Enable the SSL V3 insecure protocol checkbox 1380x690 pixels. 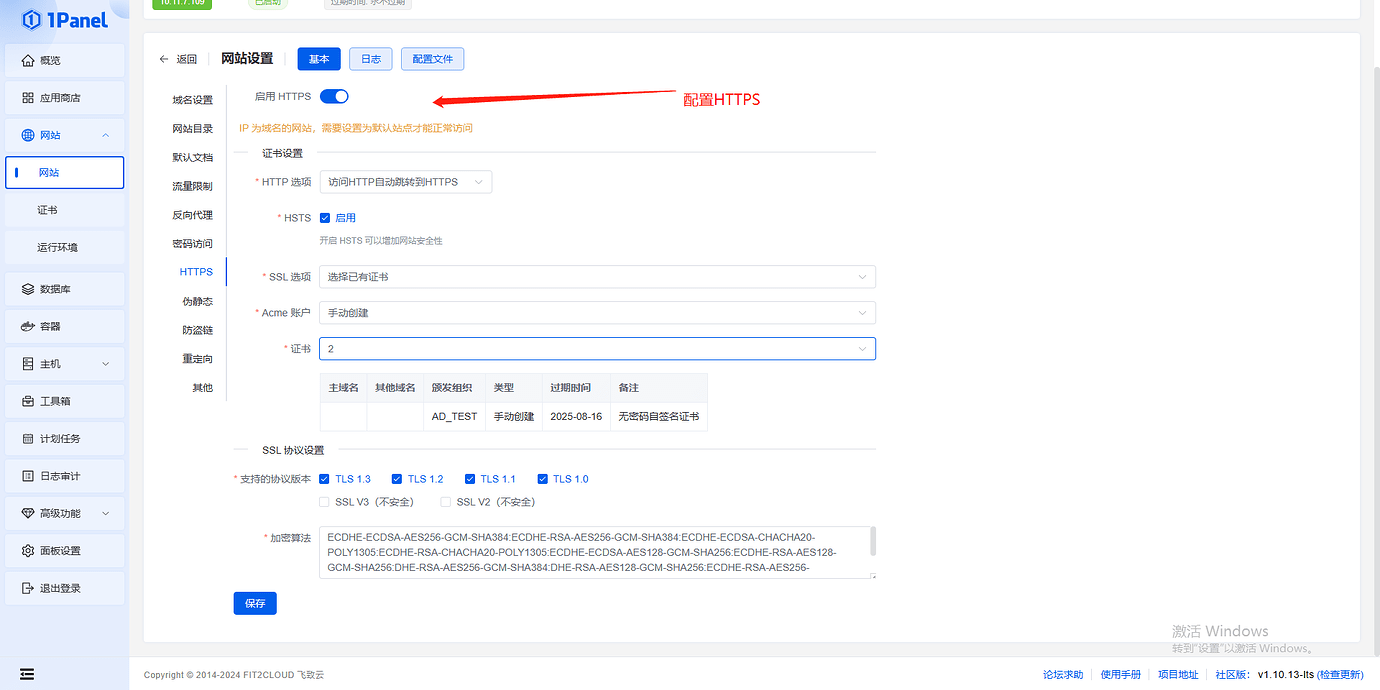324,501
